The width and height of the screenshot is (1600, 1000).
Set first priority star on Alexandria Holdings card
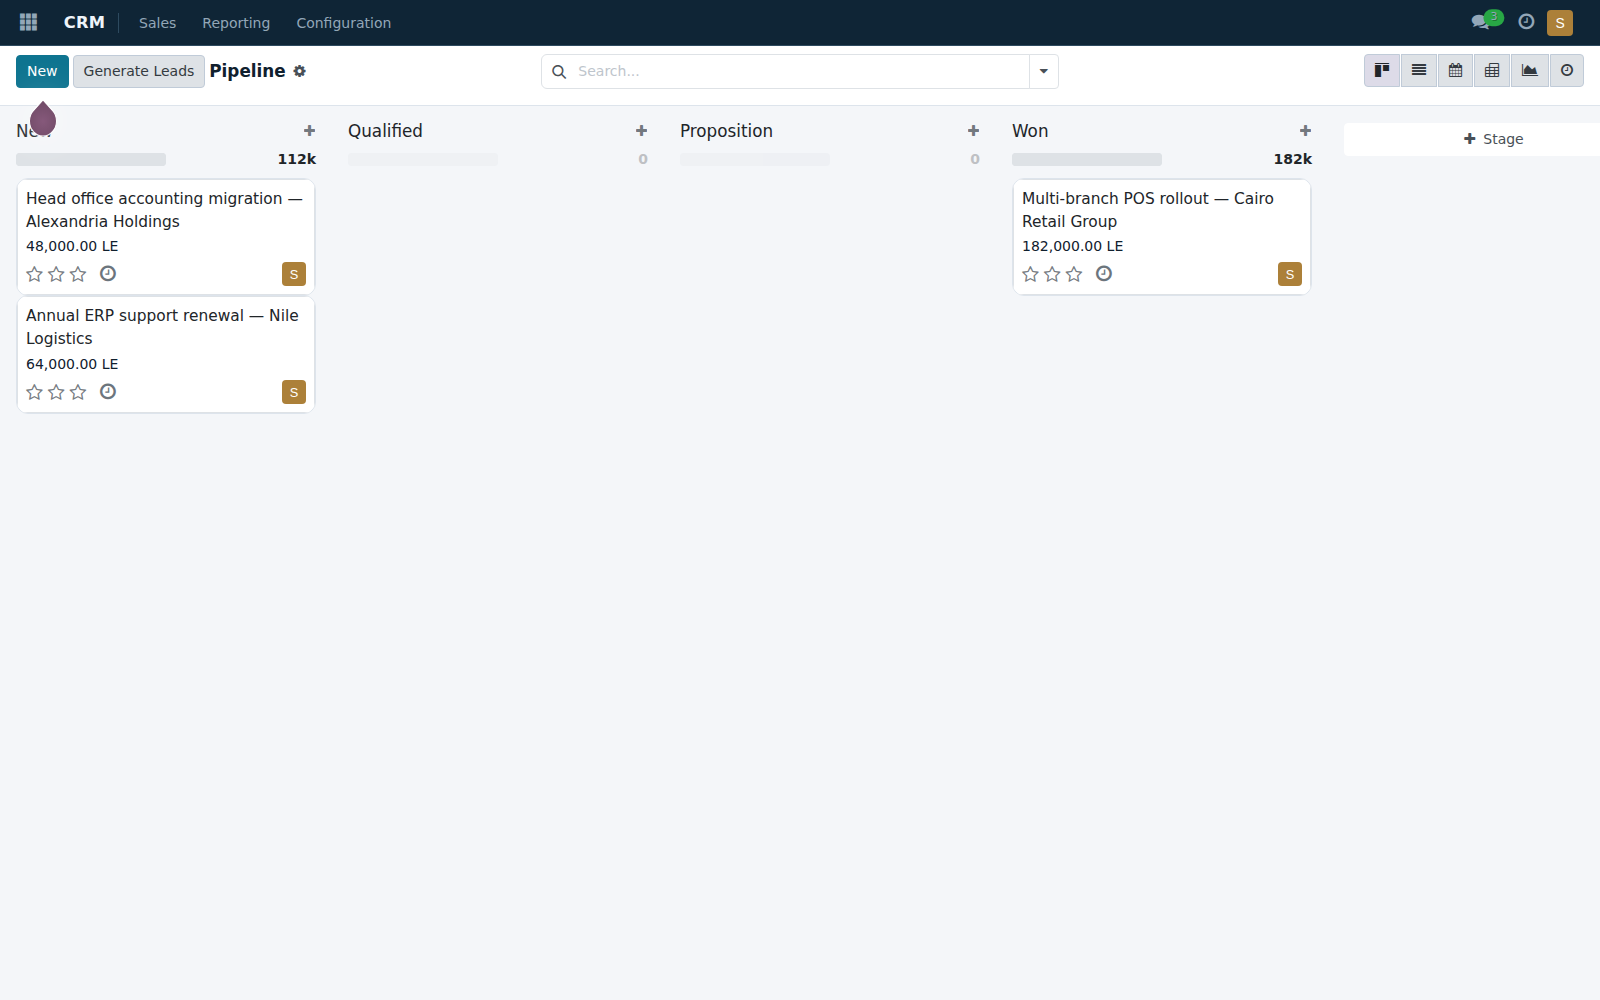[x=34, y=274]
